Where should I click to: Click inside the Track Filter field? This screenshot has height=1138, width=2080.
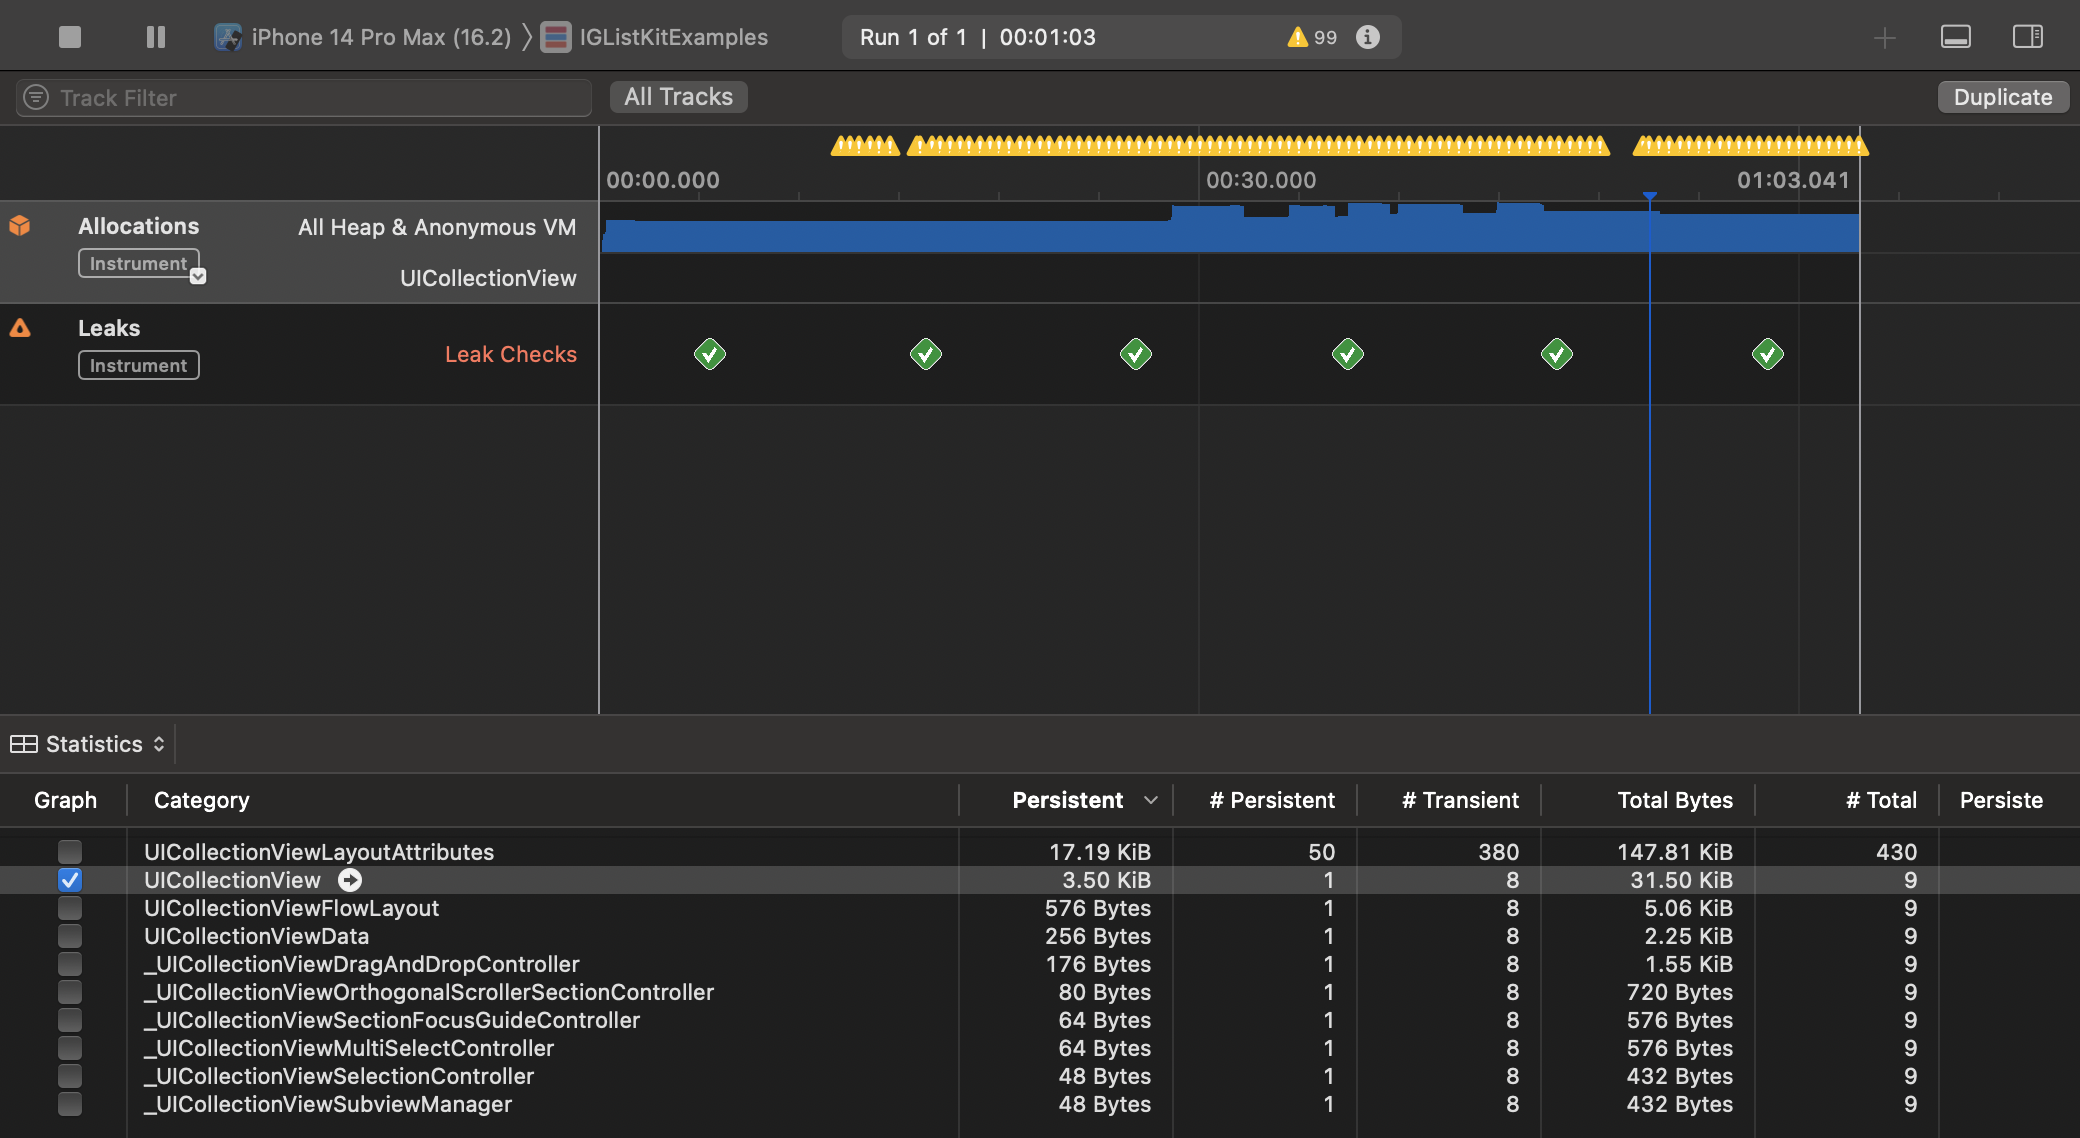[x=300, y=97]
